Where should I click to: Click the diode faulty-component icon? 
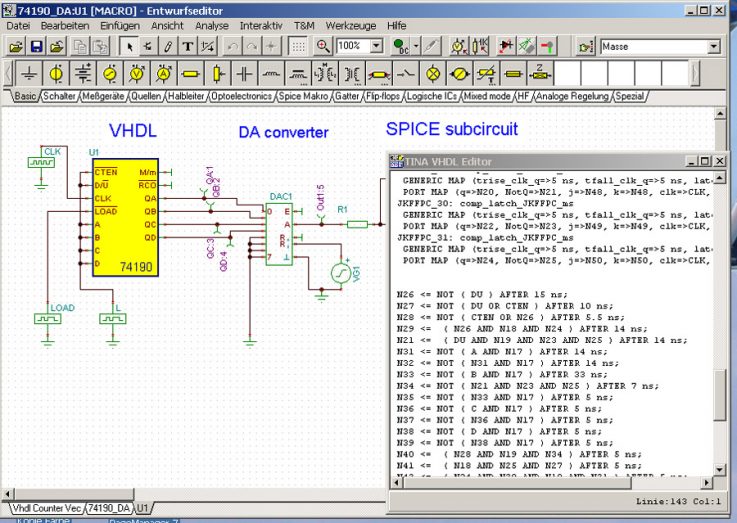coord(506,46)
